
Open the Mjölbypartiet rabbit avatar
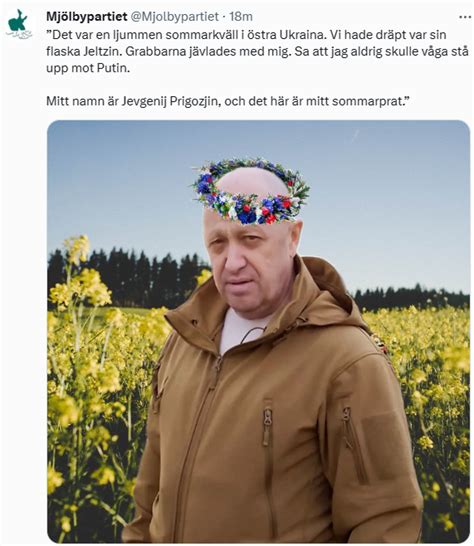(19, 24)
